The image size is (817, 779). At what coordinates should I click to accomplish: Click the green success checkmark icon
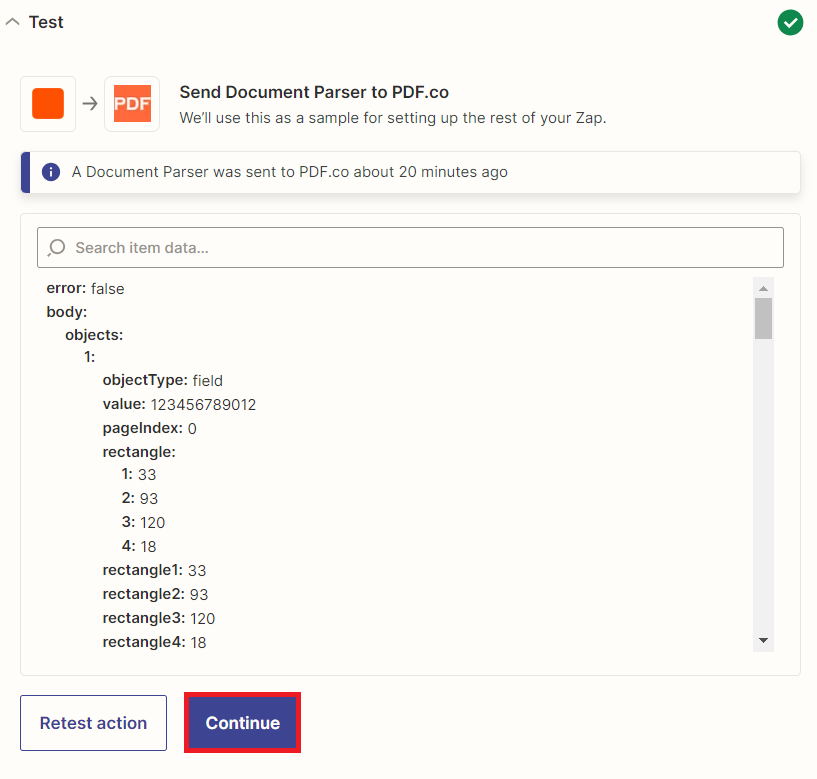790,22
